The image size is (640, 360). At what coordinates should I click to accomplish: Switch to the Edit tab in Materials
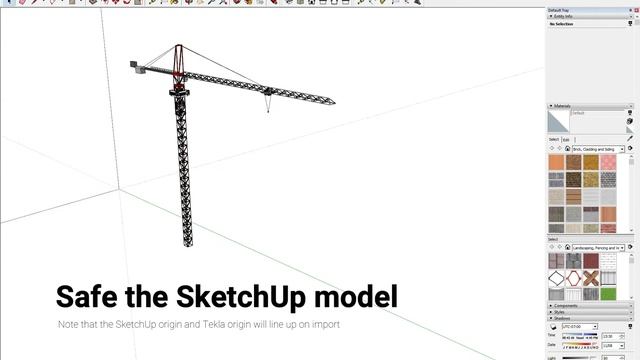[566, 140]
